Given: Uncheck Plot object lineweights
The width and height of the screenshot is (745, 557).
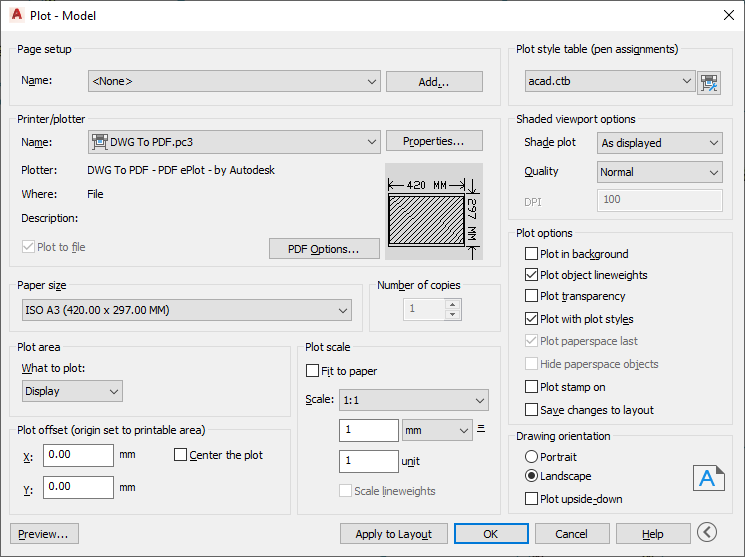Looking at the screenshot, I should click(531, 275).
